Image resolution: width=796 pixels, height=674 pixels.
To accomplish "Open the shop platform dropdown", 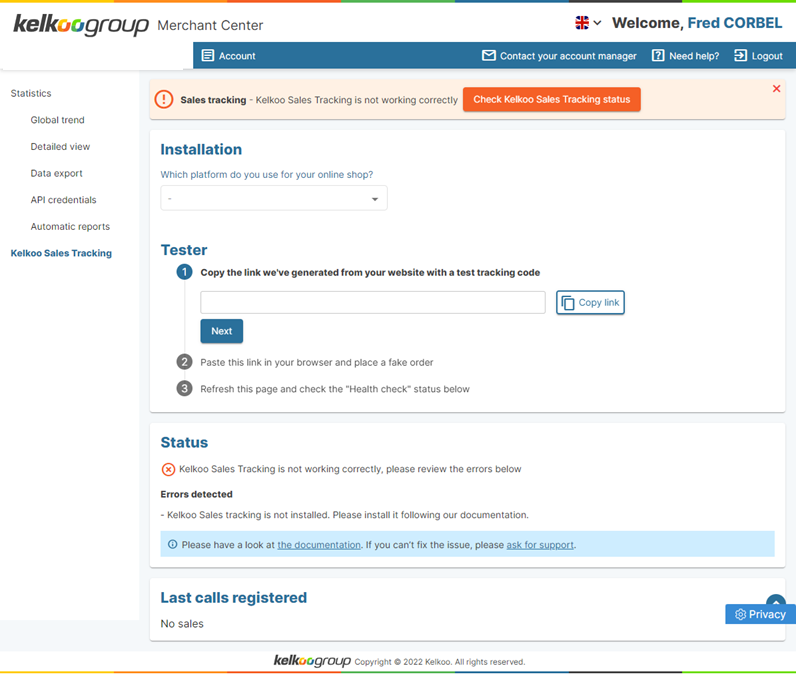I will 274,198.
